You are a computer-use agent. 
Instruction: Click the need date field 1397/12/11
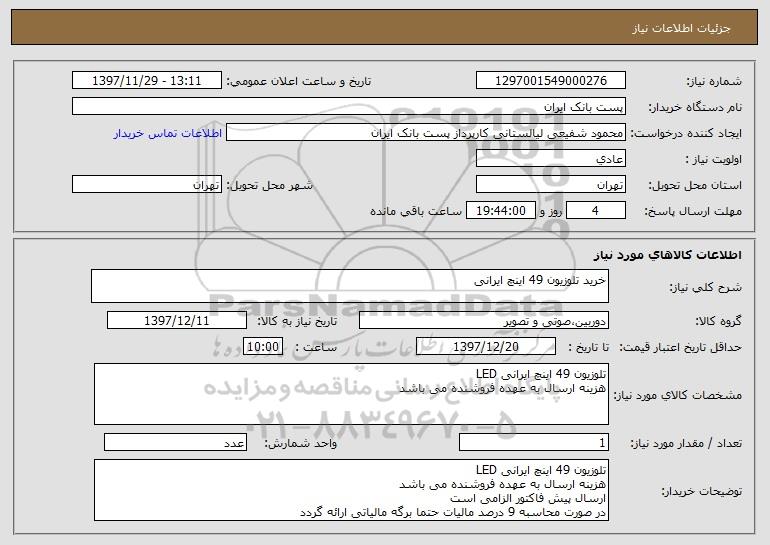177,321
